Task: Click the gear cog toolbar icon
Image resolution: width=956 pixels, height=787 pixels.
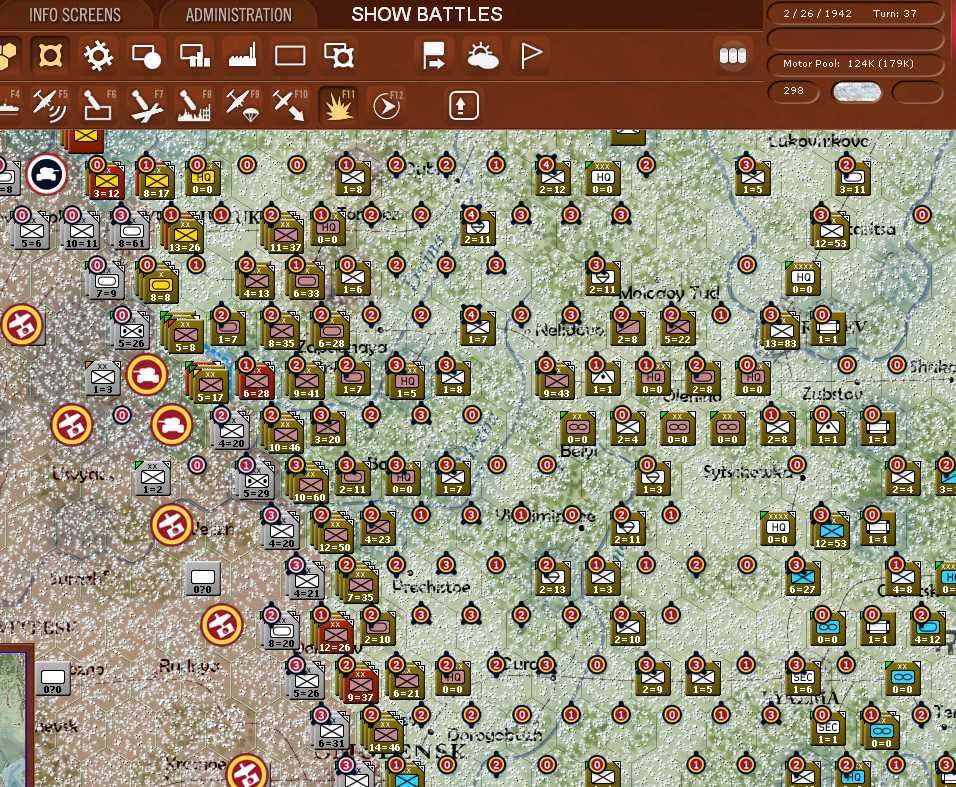Action: coord(98,56)
